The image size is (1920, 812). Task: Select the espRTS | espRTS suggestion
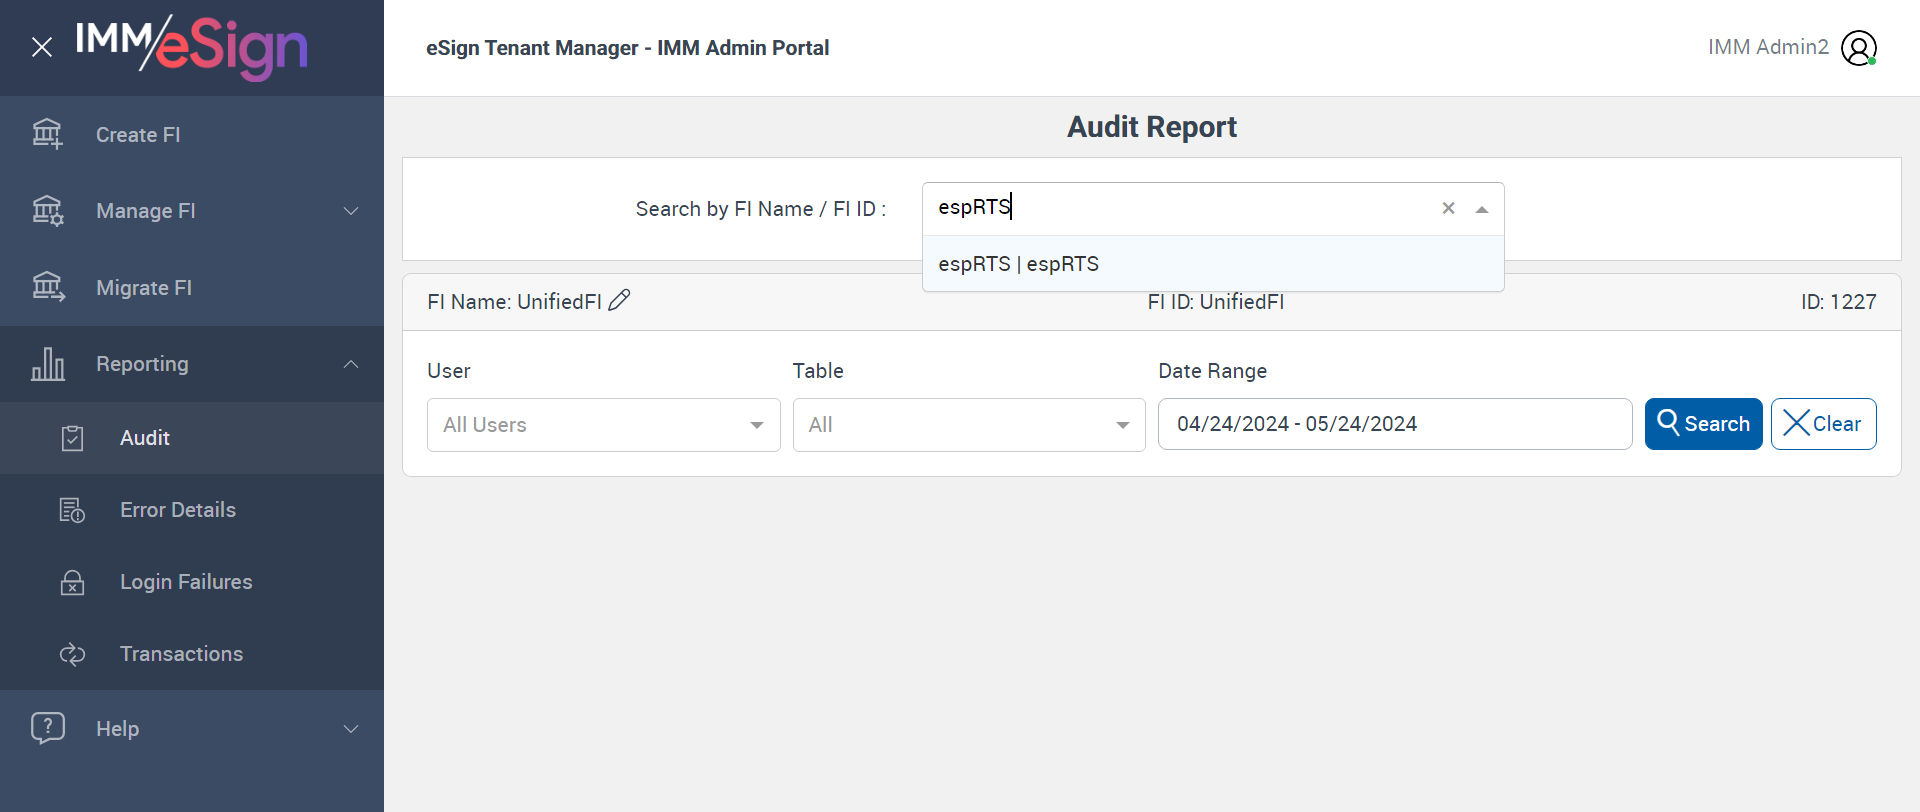(x=1019, y=264)
